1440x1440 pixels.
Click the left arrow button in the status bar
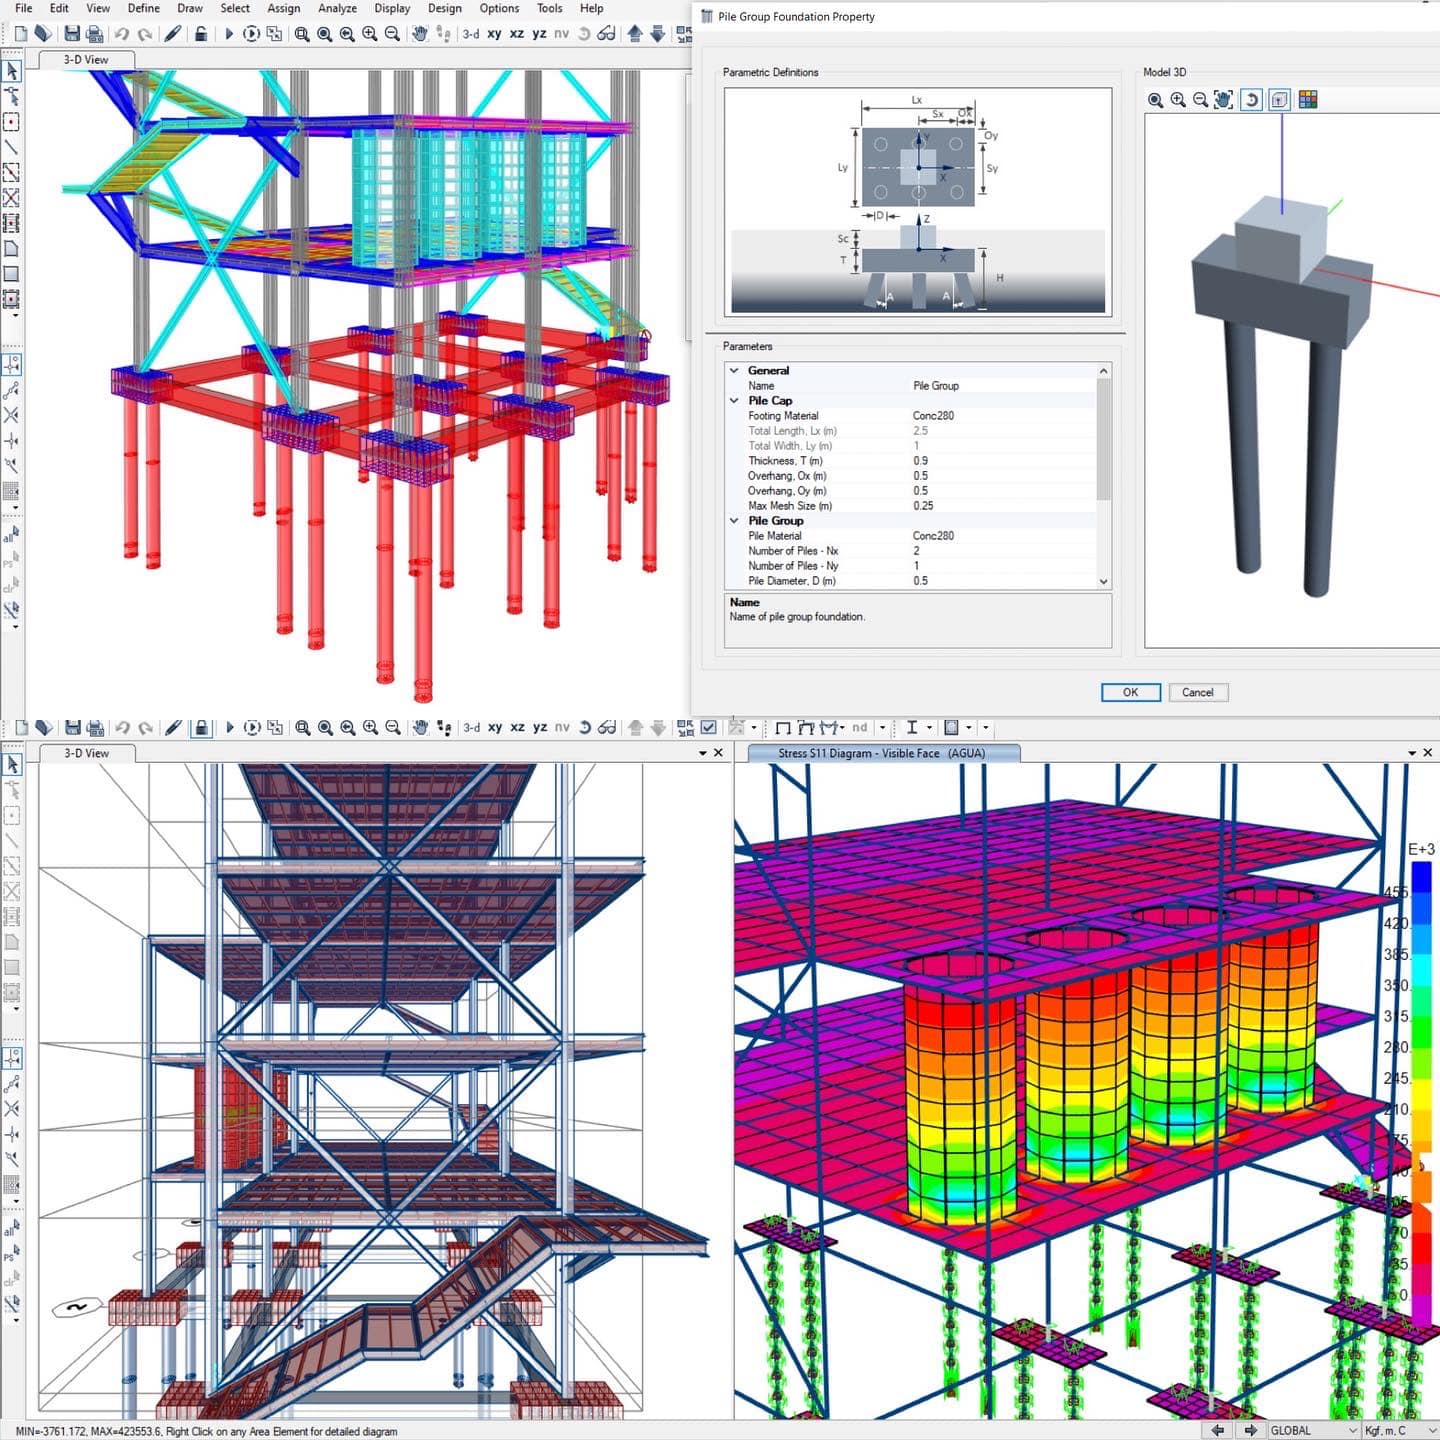1218,1431
